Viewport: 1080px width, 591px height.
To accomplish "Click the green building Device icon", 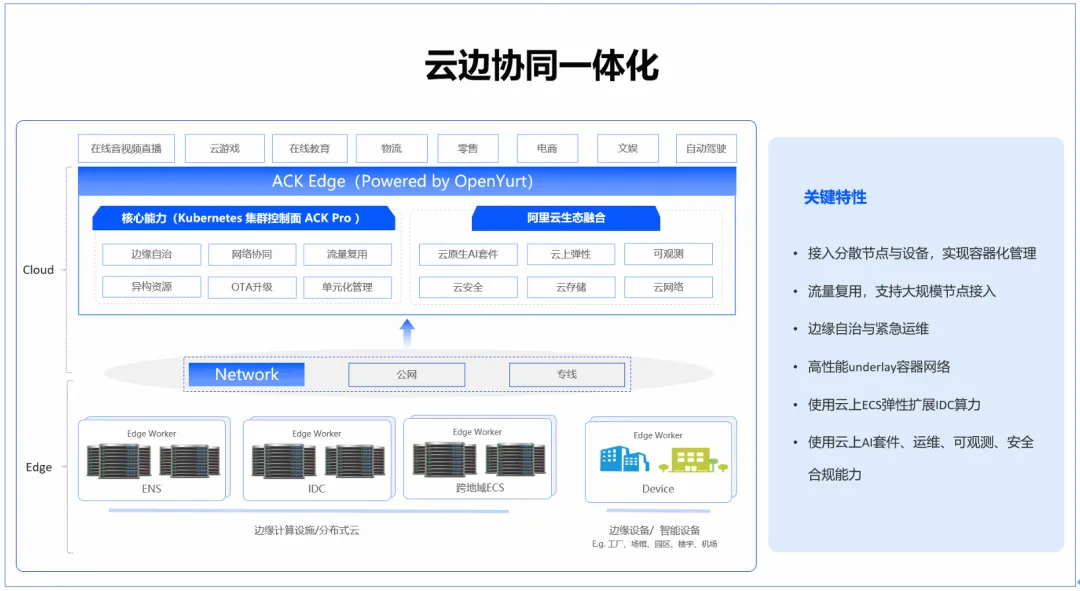I will click(691, 460).
